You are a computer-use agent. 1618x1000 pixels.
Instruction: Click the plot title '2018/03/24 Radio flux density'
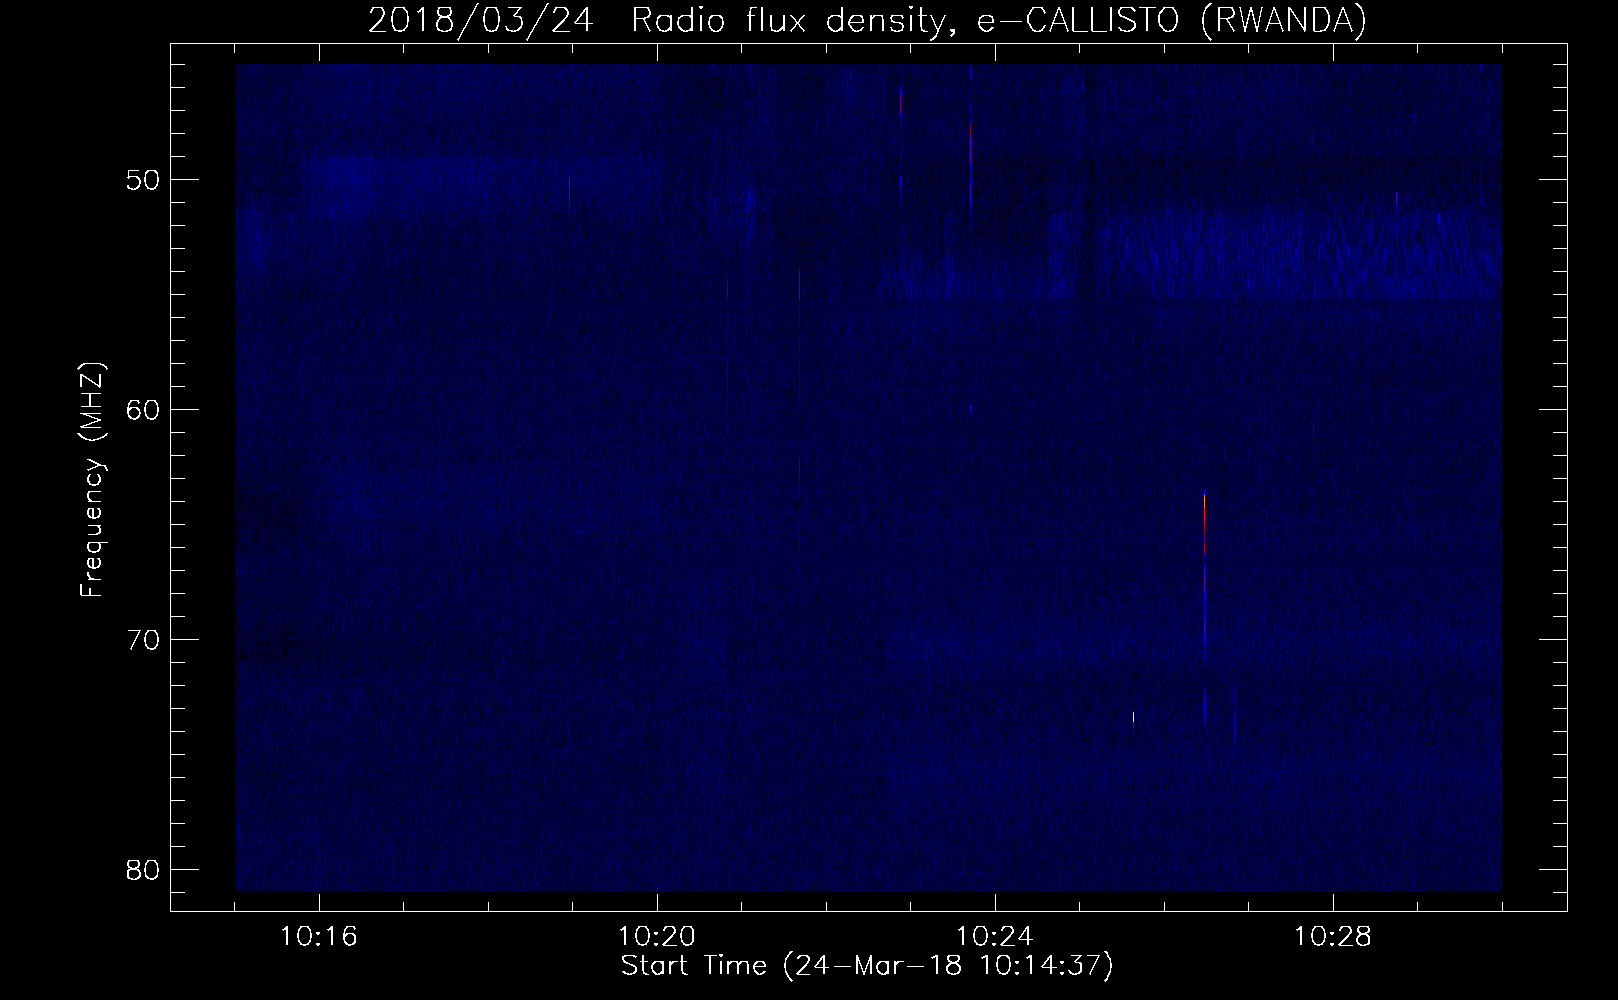[x=655, y=21]
